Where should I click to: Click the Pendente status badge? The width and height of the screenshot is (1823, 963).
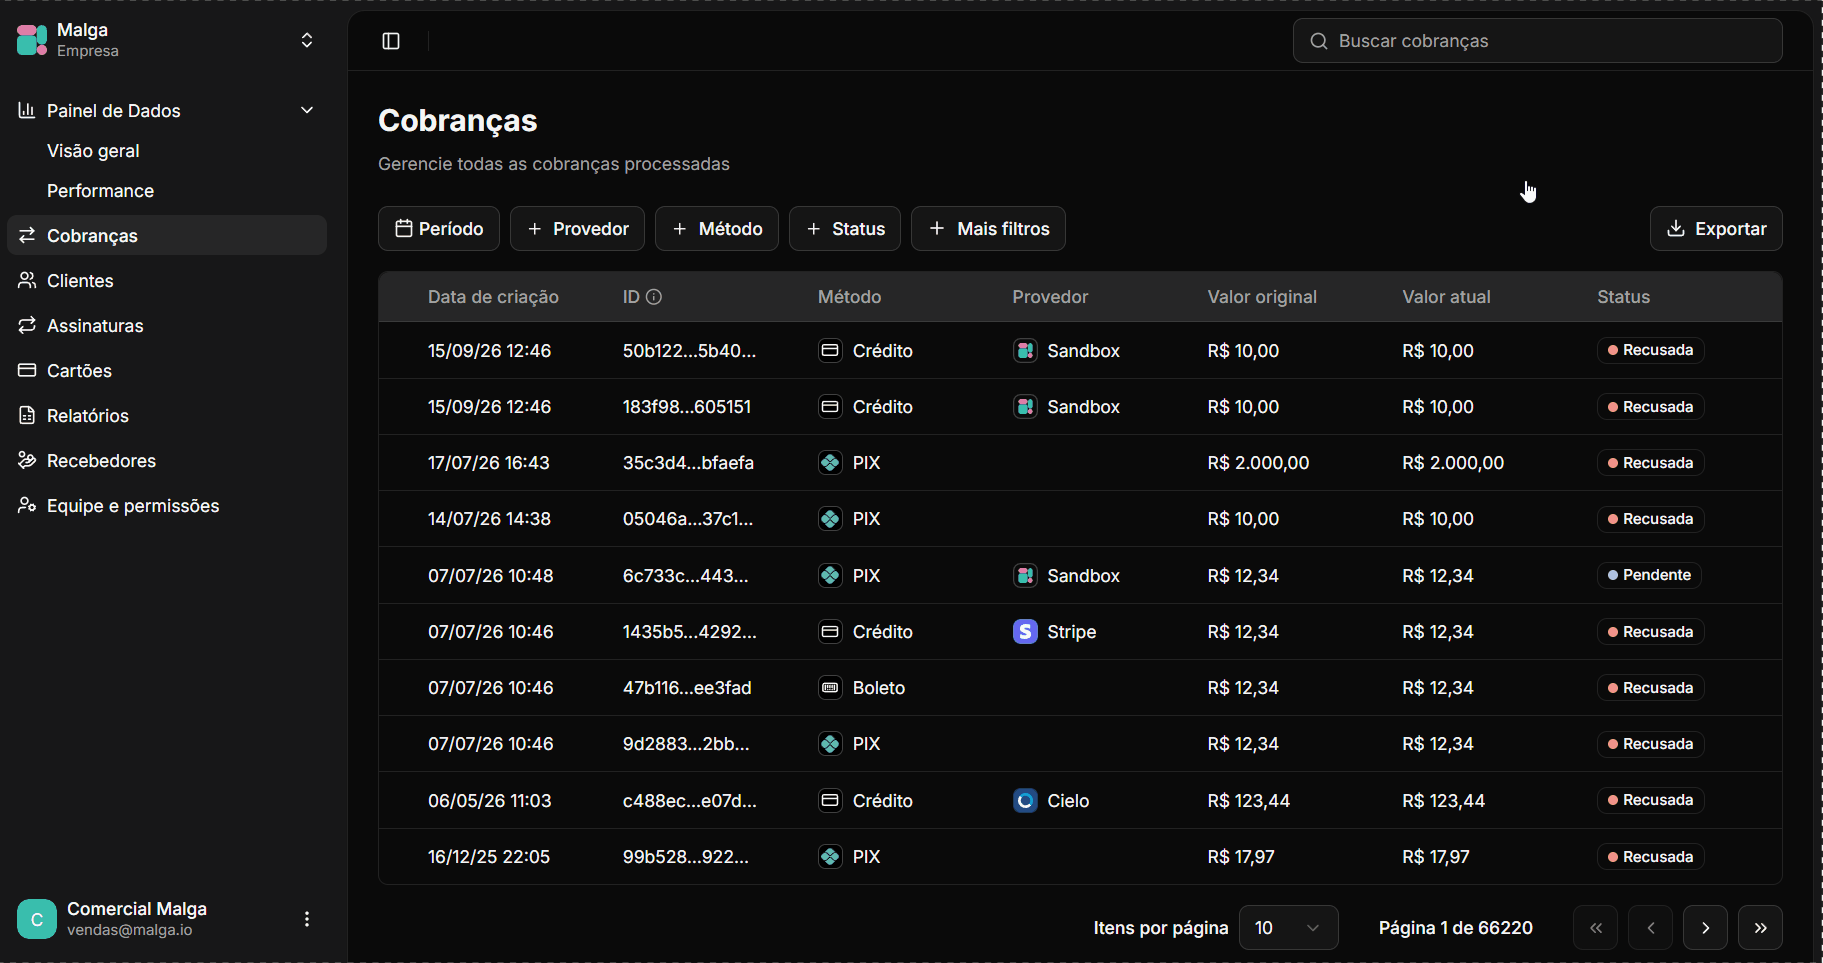[x=1649, y=575]
